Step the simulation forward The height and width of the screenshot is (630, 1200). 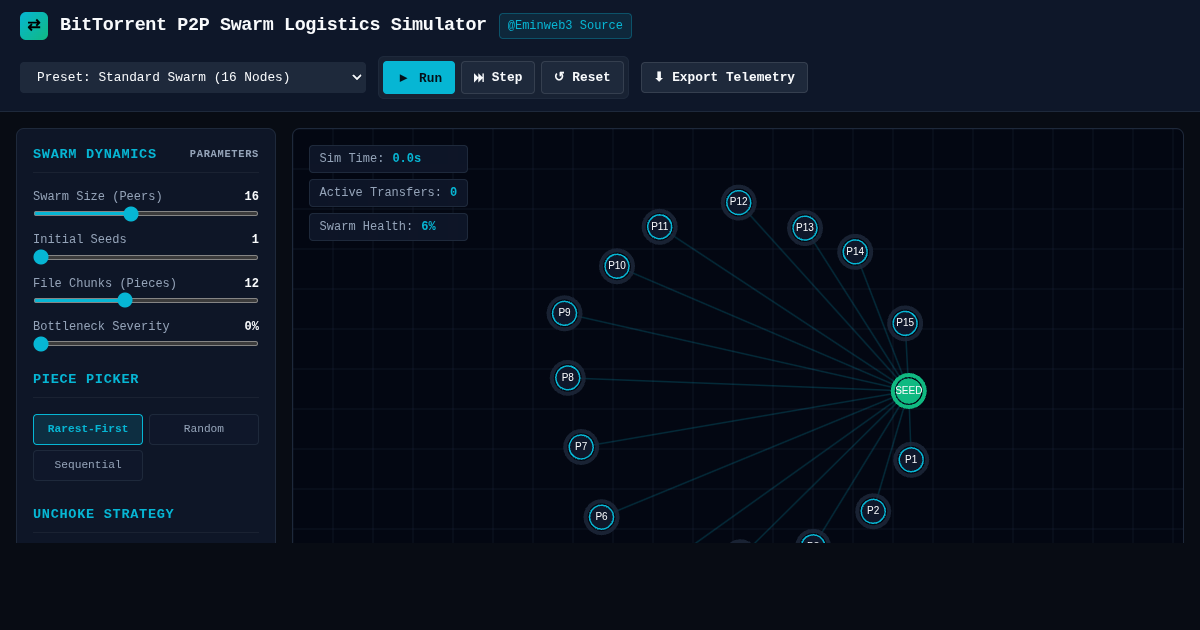tap(498, 78)
